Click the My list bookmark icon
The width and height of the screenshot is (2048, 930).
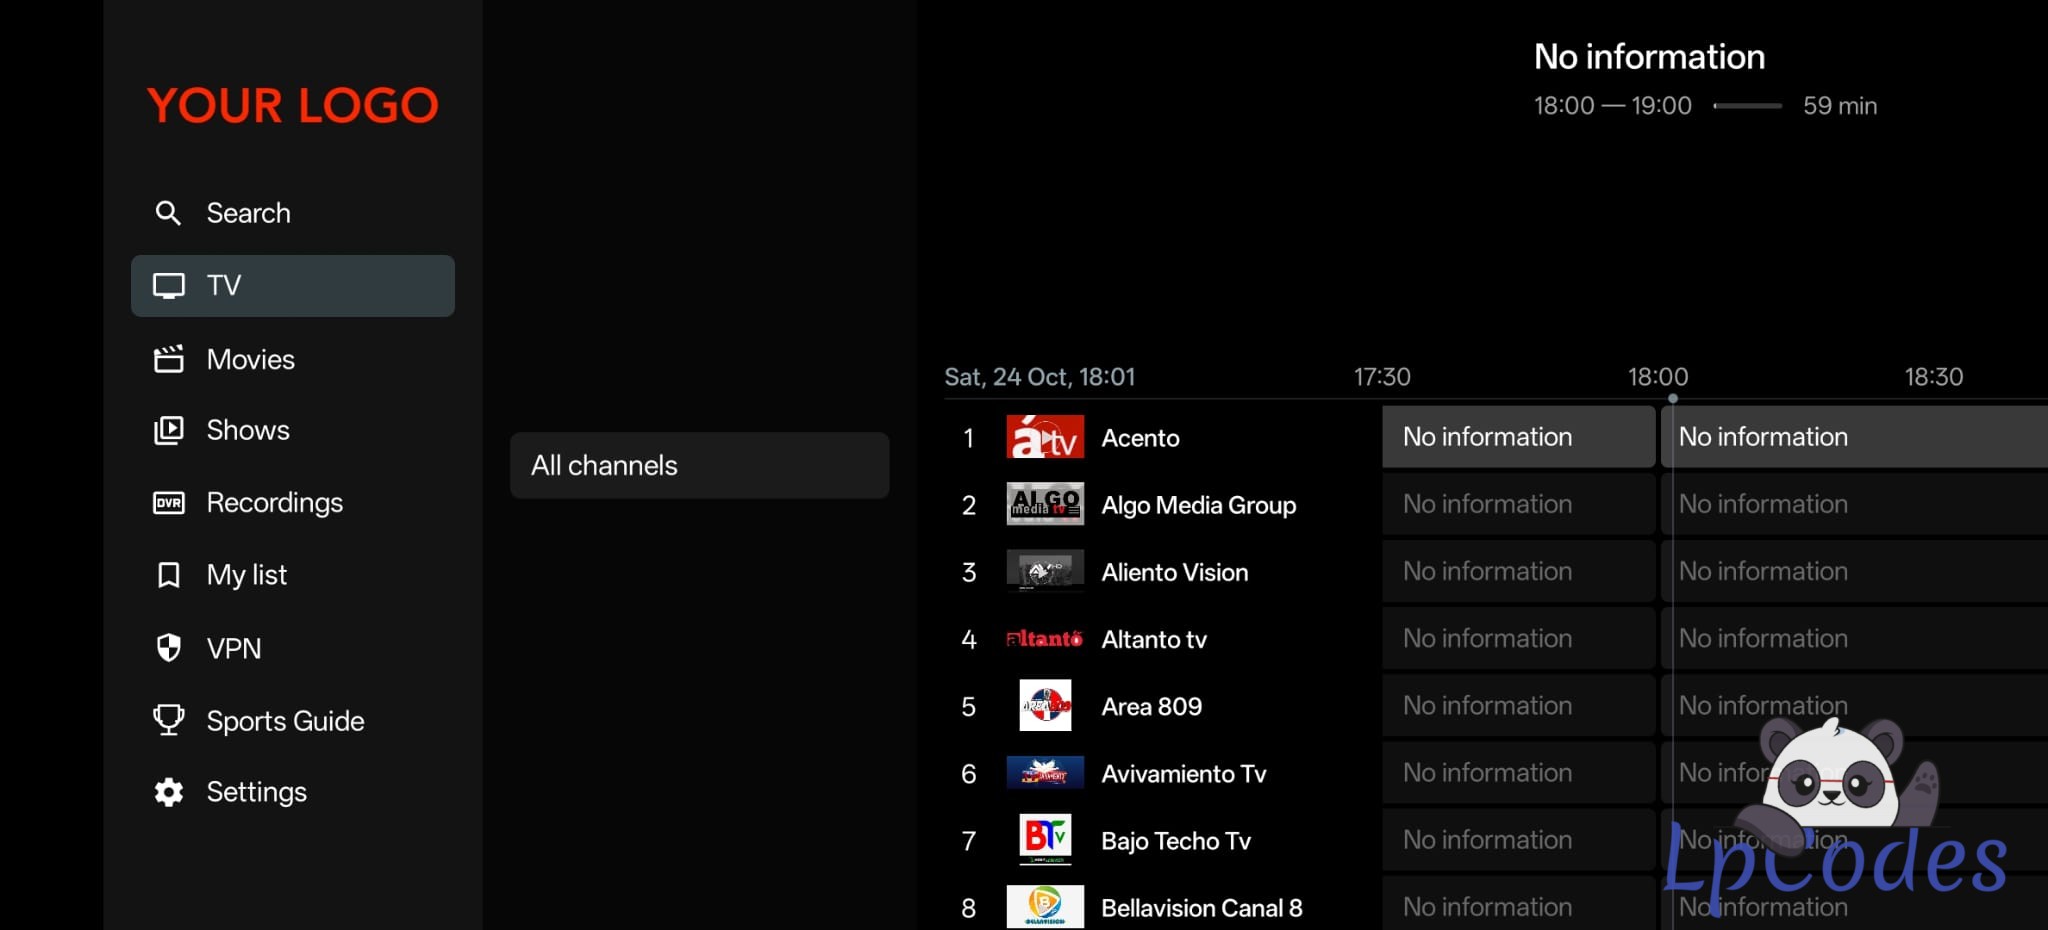[168, 575]
